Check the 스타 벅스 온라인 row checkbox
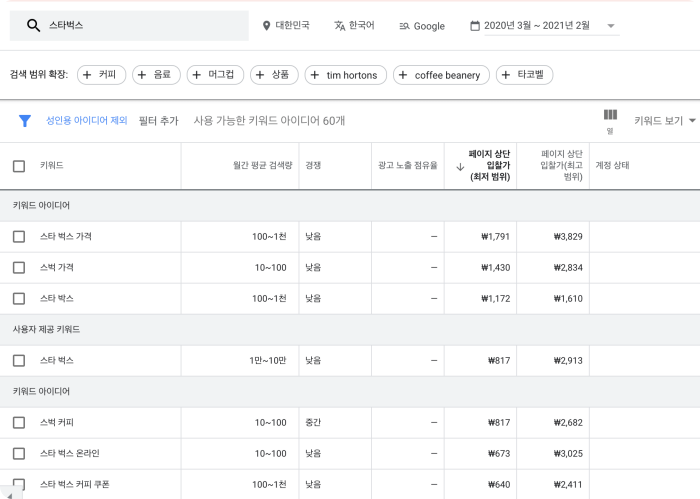The width and height of the screenshot is (700, 499). pyautogui.click(x=19, y=453)
